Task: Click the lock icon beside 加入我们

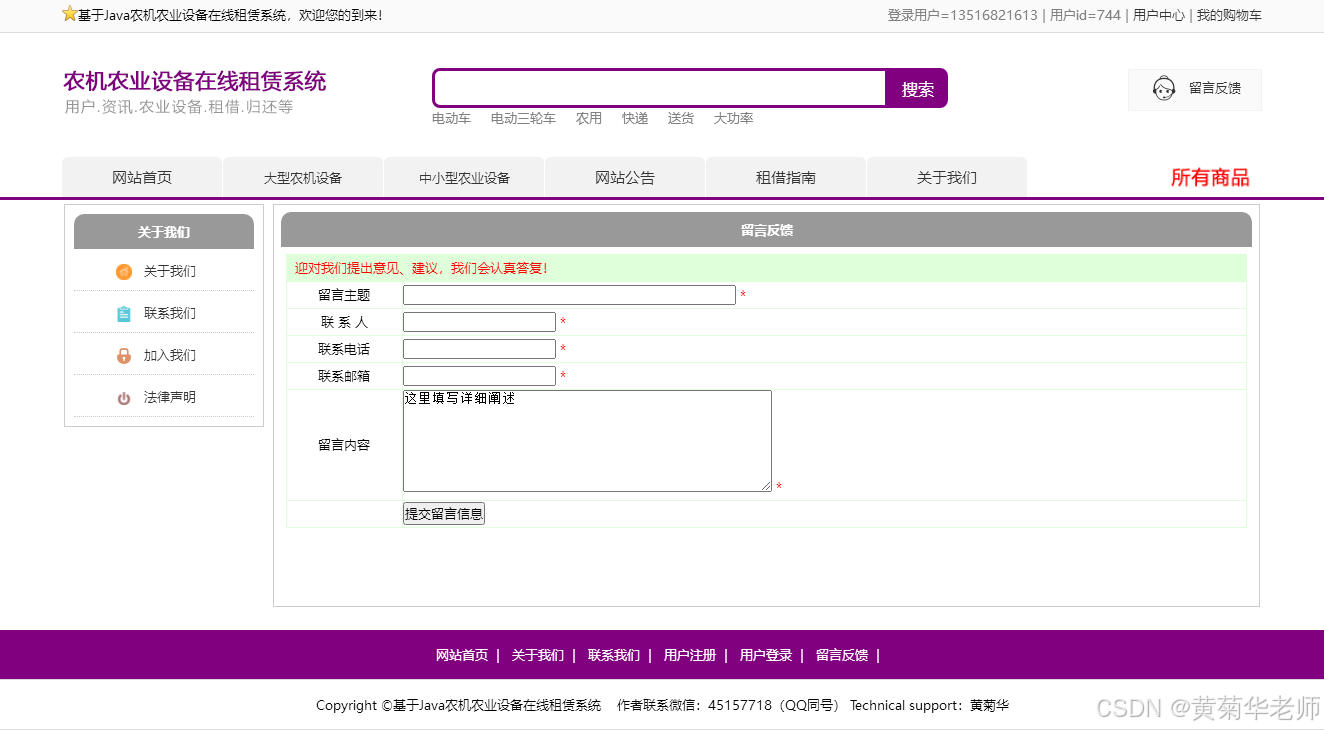Action: [x=124, y=356]
